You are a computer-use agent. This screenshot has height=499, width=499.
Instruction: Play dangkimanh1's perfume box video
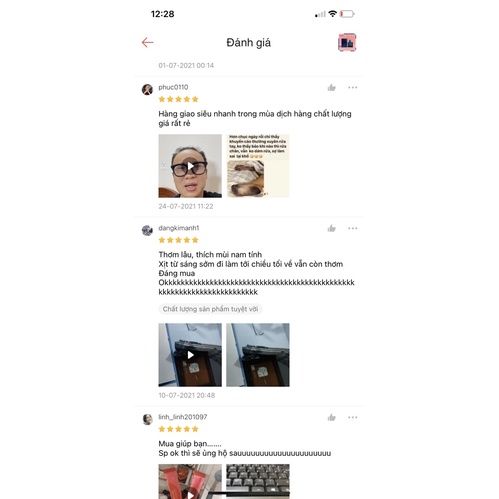click(x=190, y=355)
